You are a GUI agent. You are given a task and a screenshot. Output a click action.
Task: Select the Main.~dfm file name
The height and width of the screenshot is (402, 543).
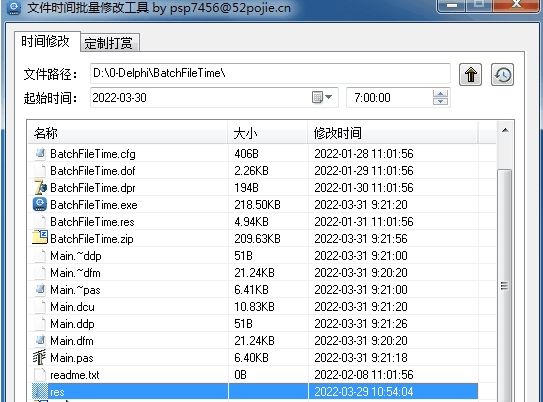[75, 273]
